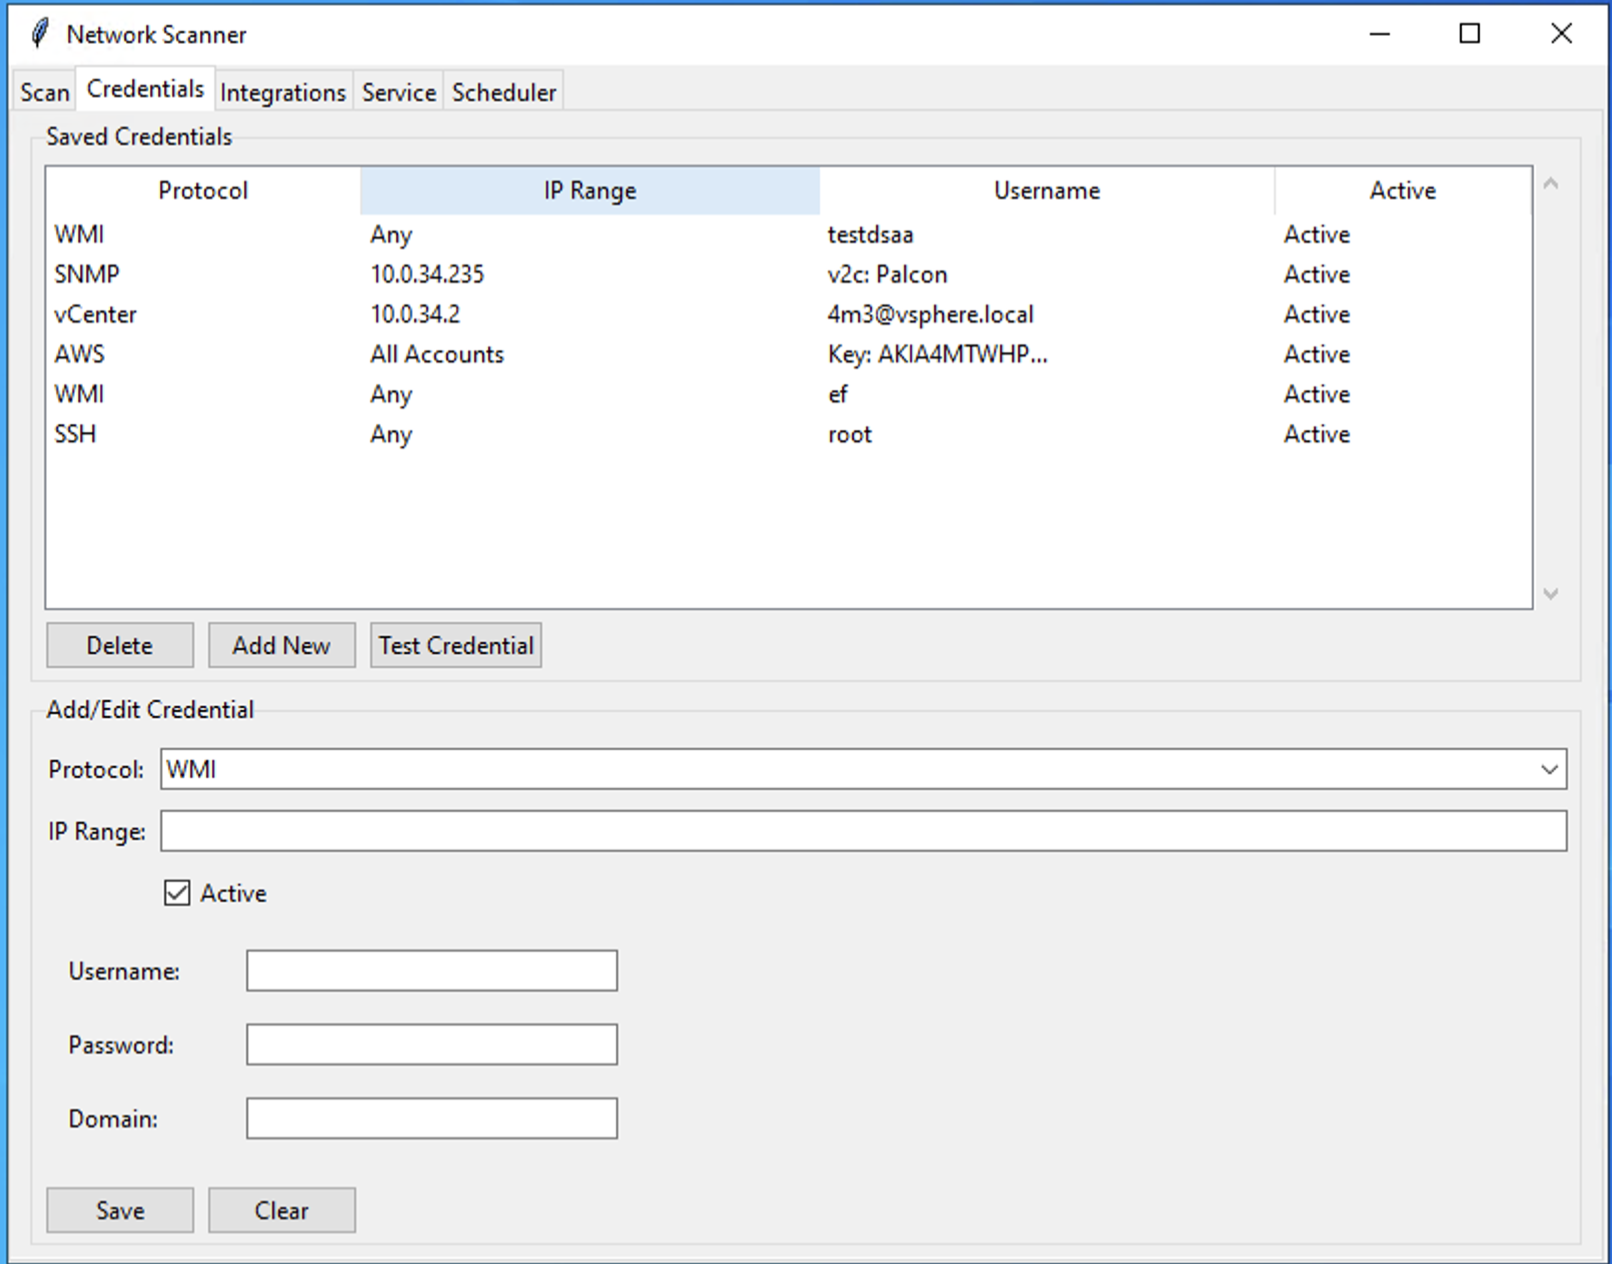Click the scrollbar down arrow
Viewport: 1612px width, 1264px height.
1551,593
